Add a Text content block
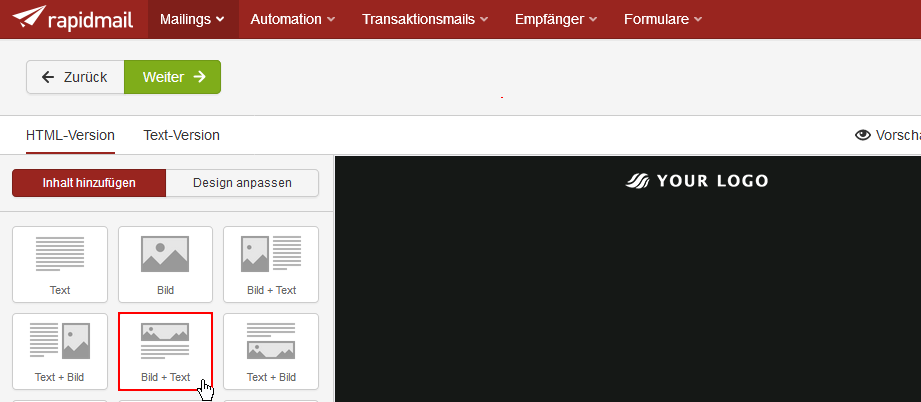921x402 pixels. [60, 264]
